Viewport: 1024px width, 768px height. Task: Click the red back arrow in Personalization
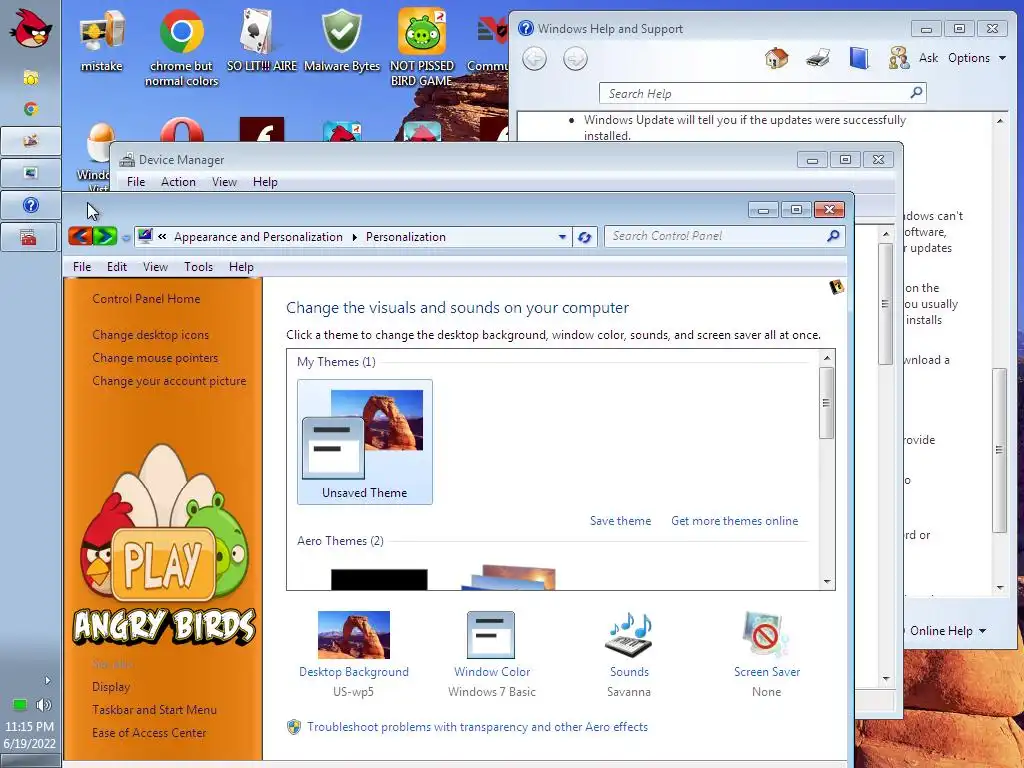tap(80, 236)
